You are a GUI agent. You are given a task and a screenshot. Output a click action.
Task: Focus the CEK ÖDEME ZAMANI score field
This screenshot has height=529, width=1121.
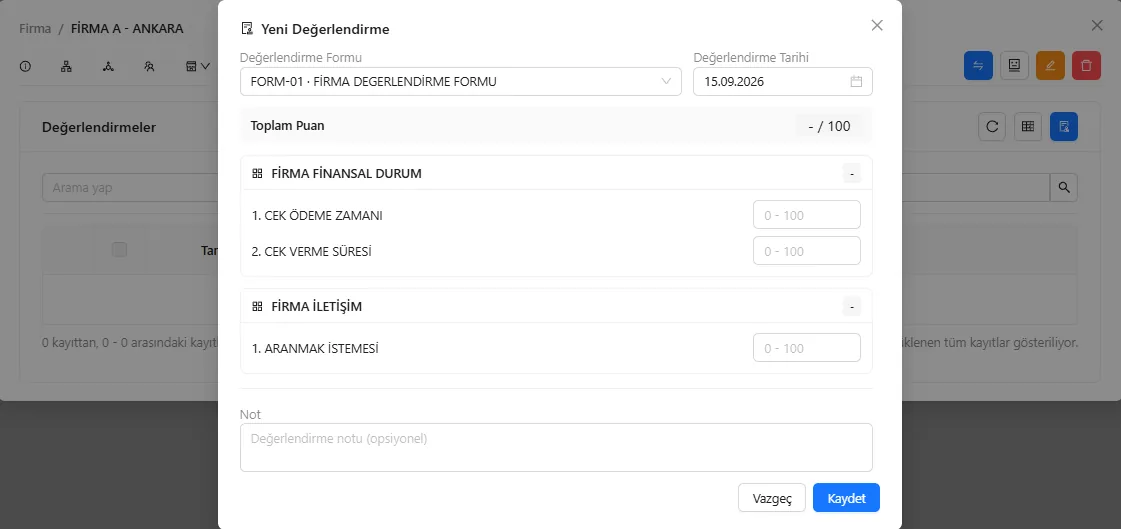tap(806, 215)
